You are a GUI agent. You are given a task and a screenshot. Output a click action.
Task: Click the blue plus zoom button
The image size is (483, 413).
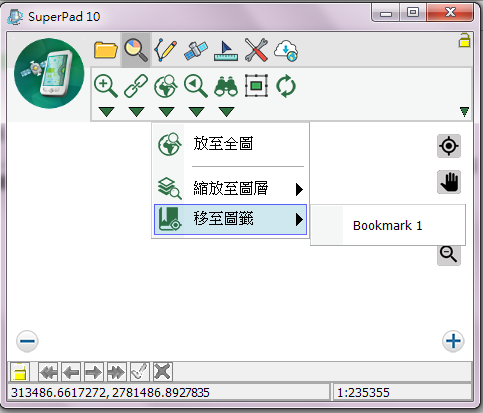[x=453, y=341]
